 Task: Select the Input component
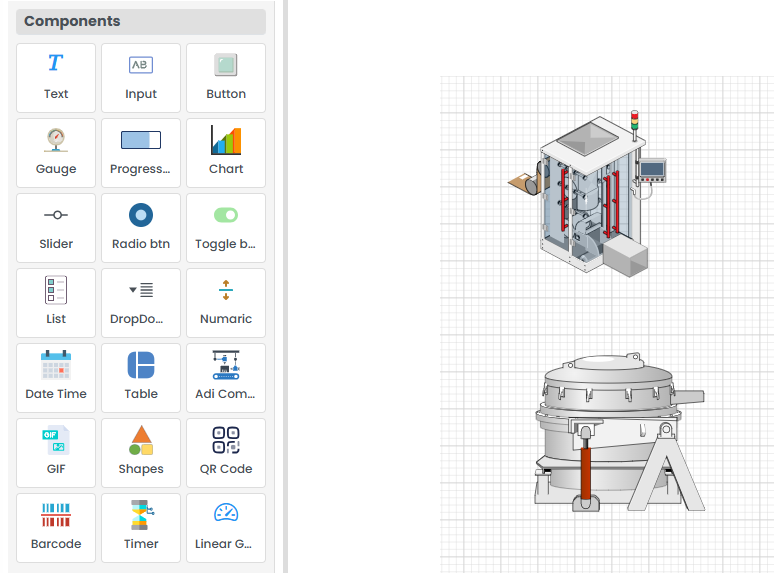point(141,78)
